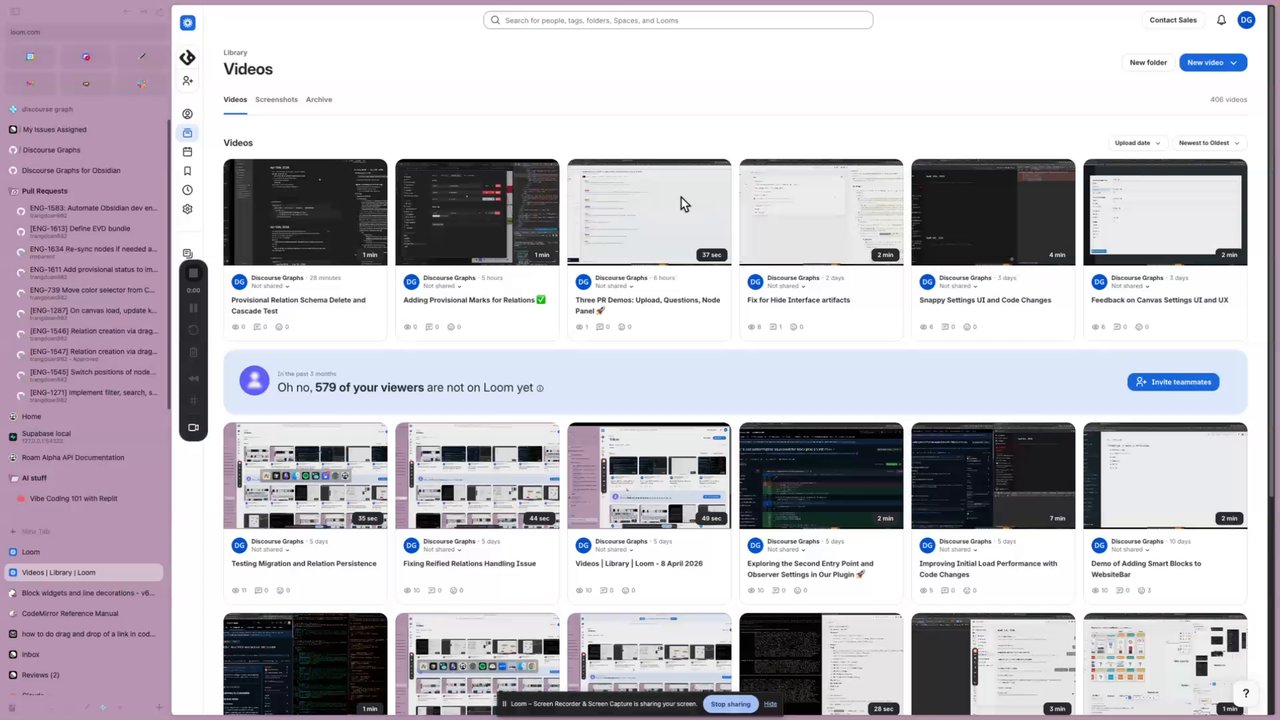This screenshot has height=720, width=1280.
Task: Click the views eye icon on Fix for Hide Interface card
Action: point(751,327)
